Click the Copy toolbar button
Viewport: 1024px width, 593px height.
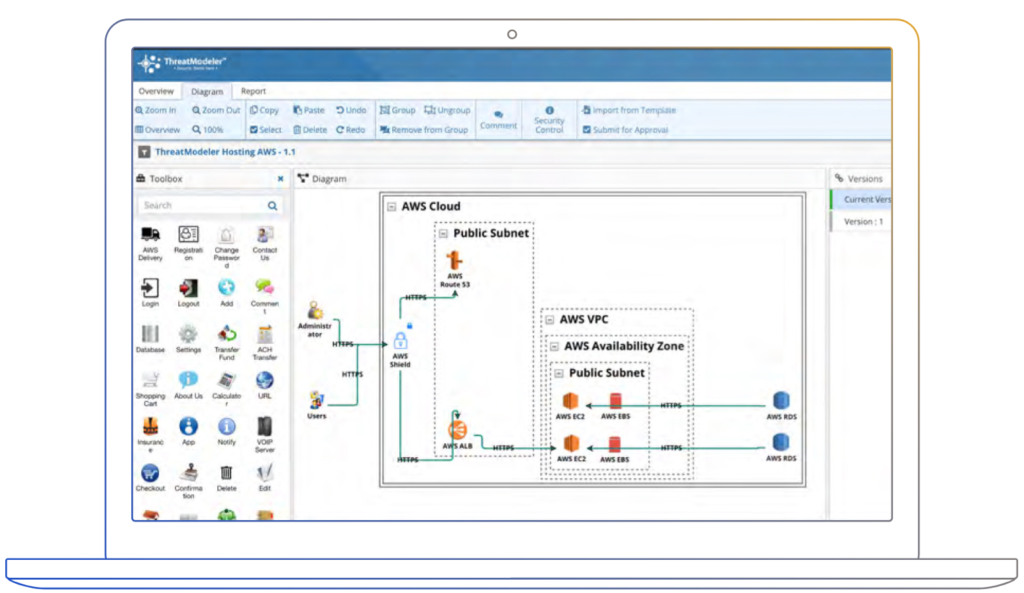pos(264,110)
